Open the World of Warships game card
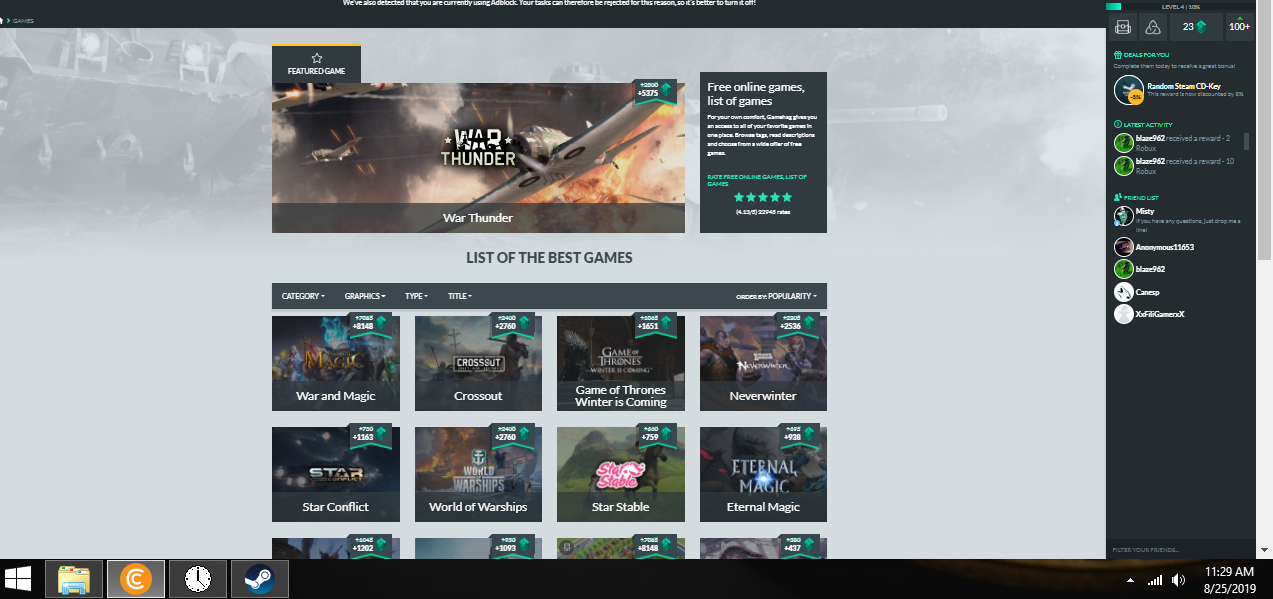This screenshot has width=1273, height=599. (x=478, y=474)
